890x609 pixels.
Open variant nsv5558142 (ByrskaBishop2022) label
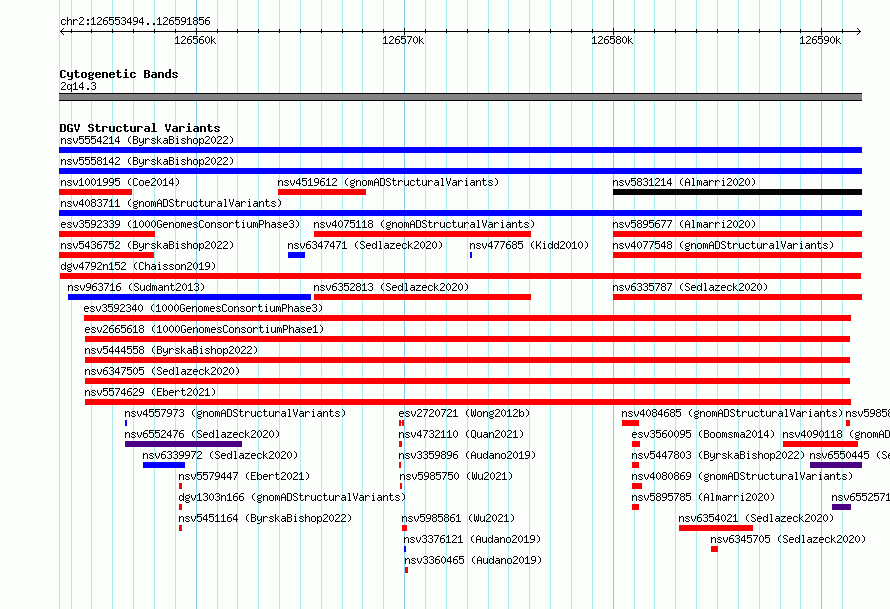(147, 161)
